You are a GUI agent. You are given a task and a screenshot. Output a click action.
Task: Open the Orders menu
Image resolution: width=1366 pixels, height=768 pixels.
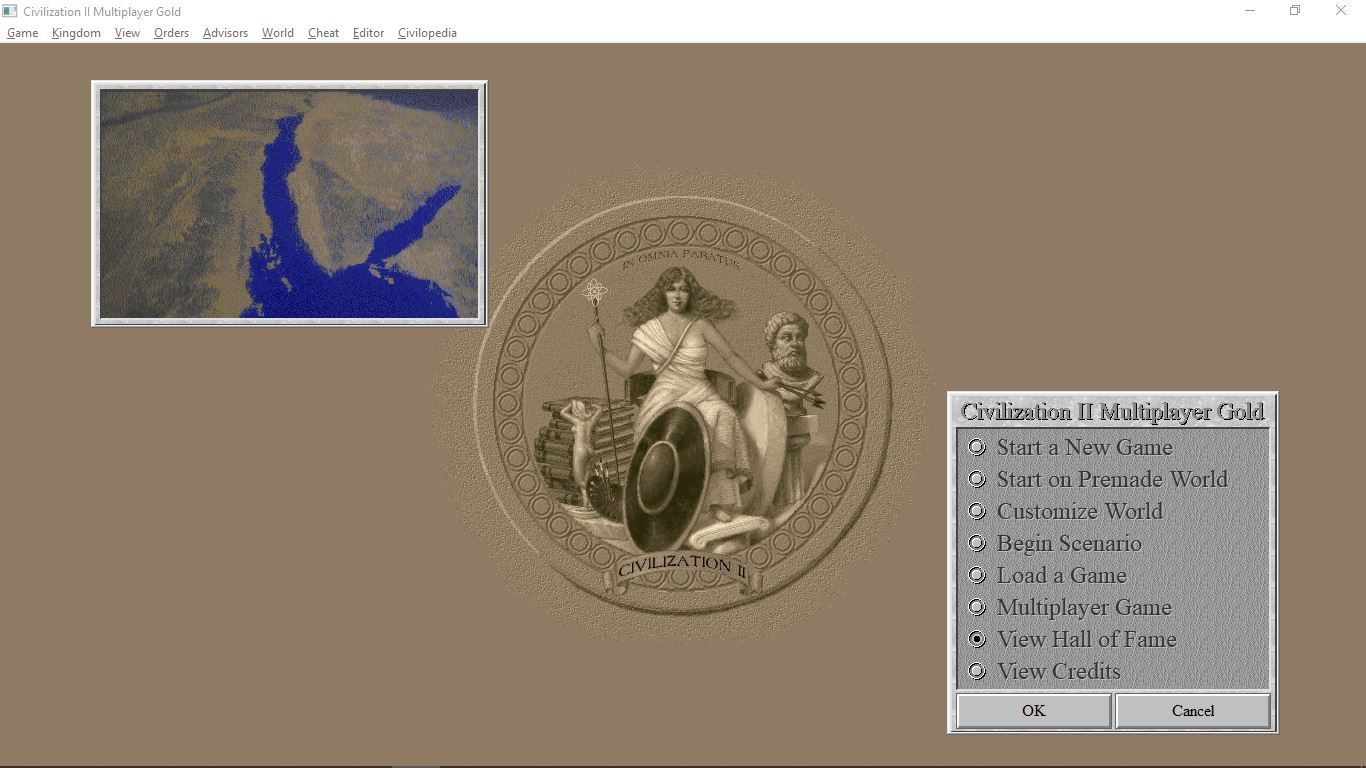171,33
